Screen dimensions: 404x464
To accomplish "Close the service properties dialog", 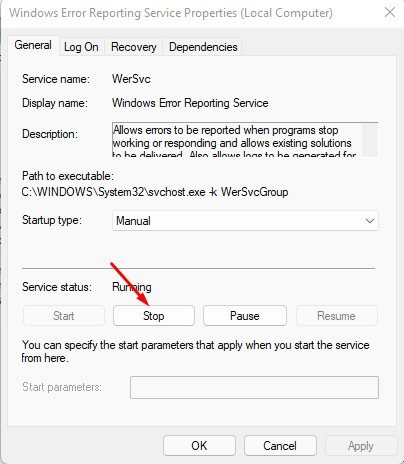I will pos(390,13).
